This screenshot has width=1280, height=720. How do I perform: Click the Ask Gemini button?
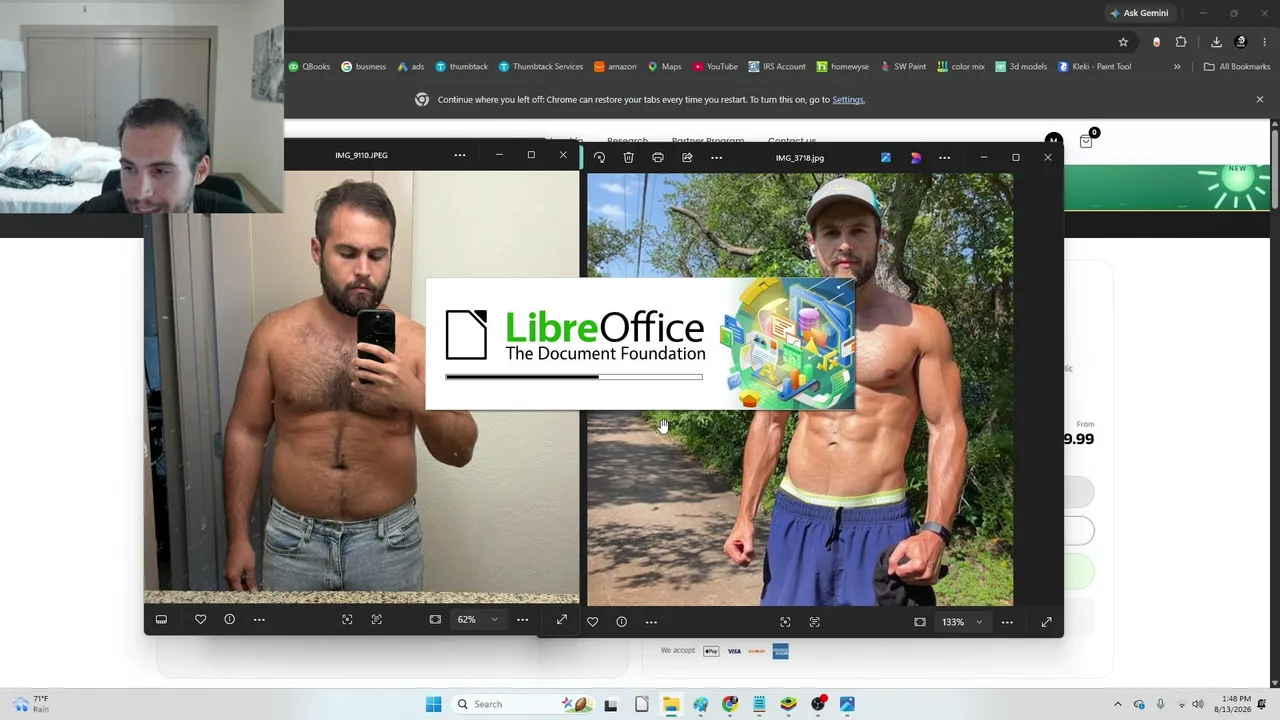(x=1139, y=13)
